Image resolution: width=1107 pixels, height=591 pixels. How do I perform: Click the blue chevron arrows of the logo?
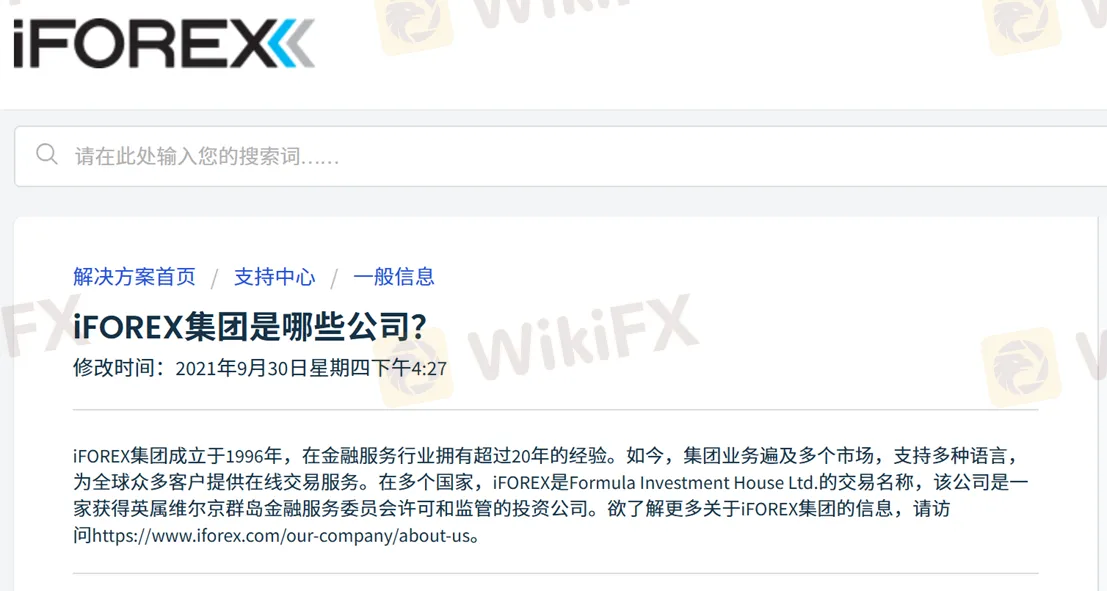coord(292,44)
